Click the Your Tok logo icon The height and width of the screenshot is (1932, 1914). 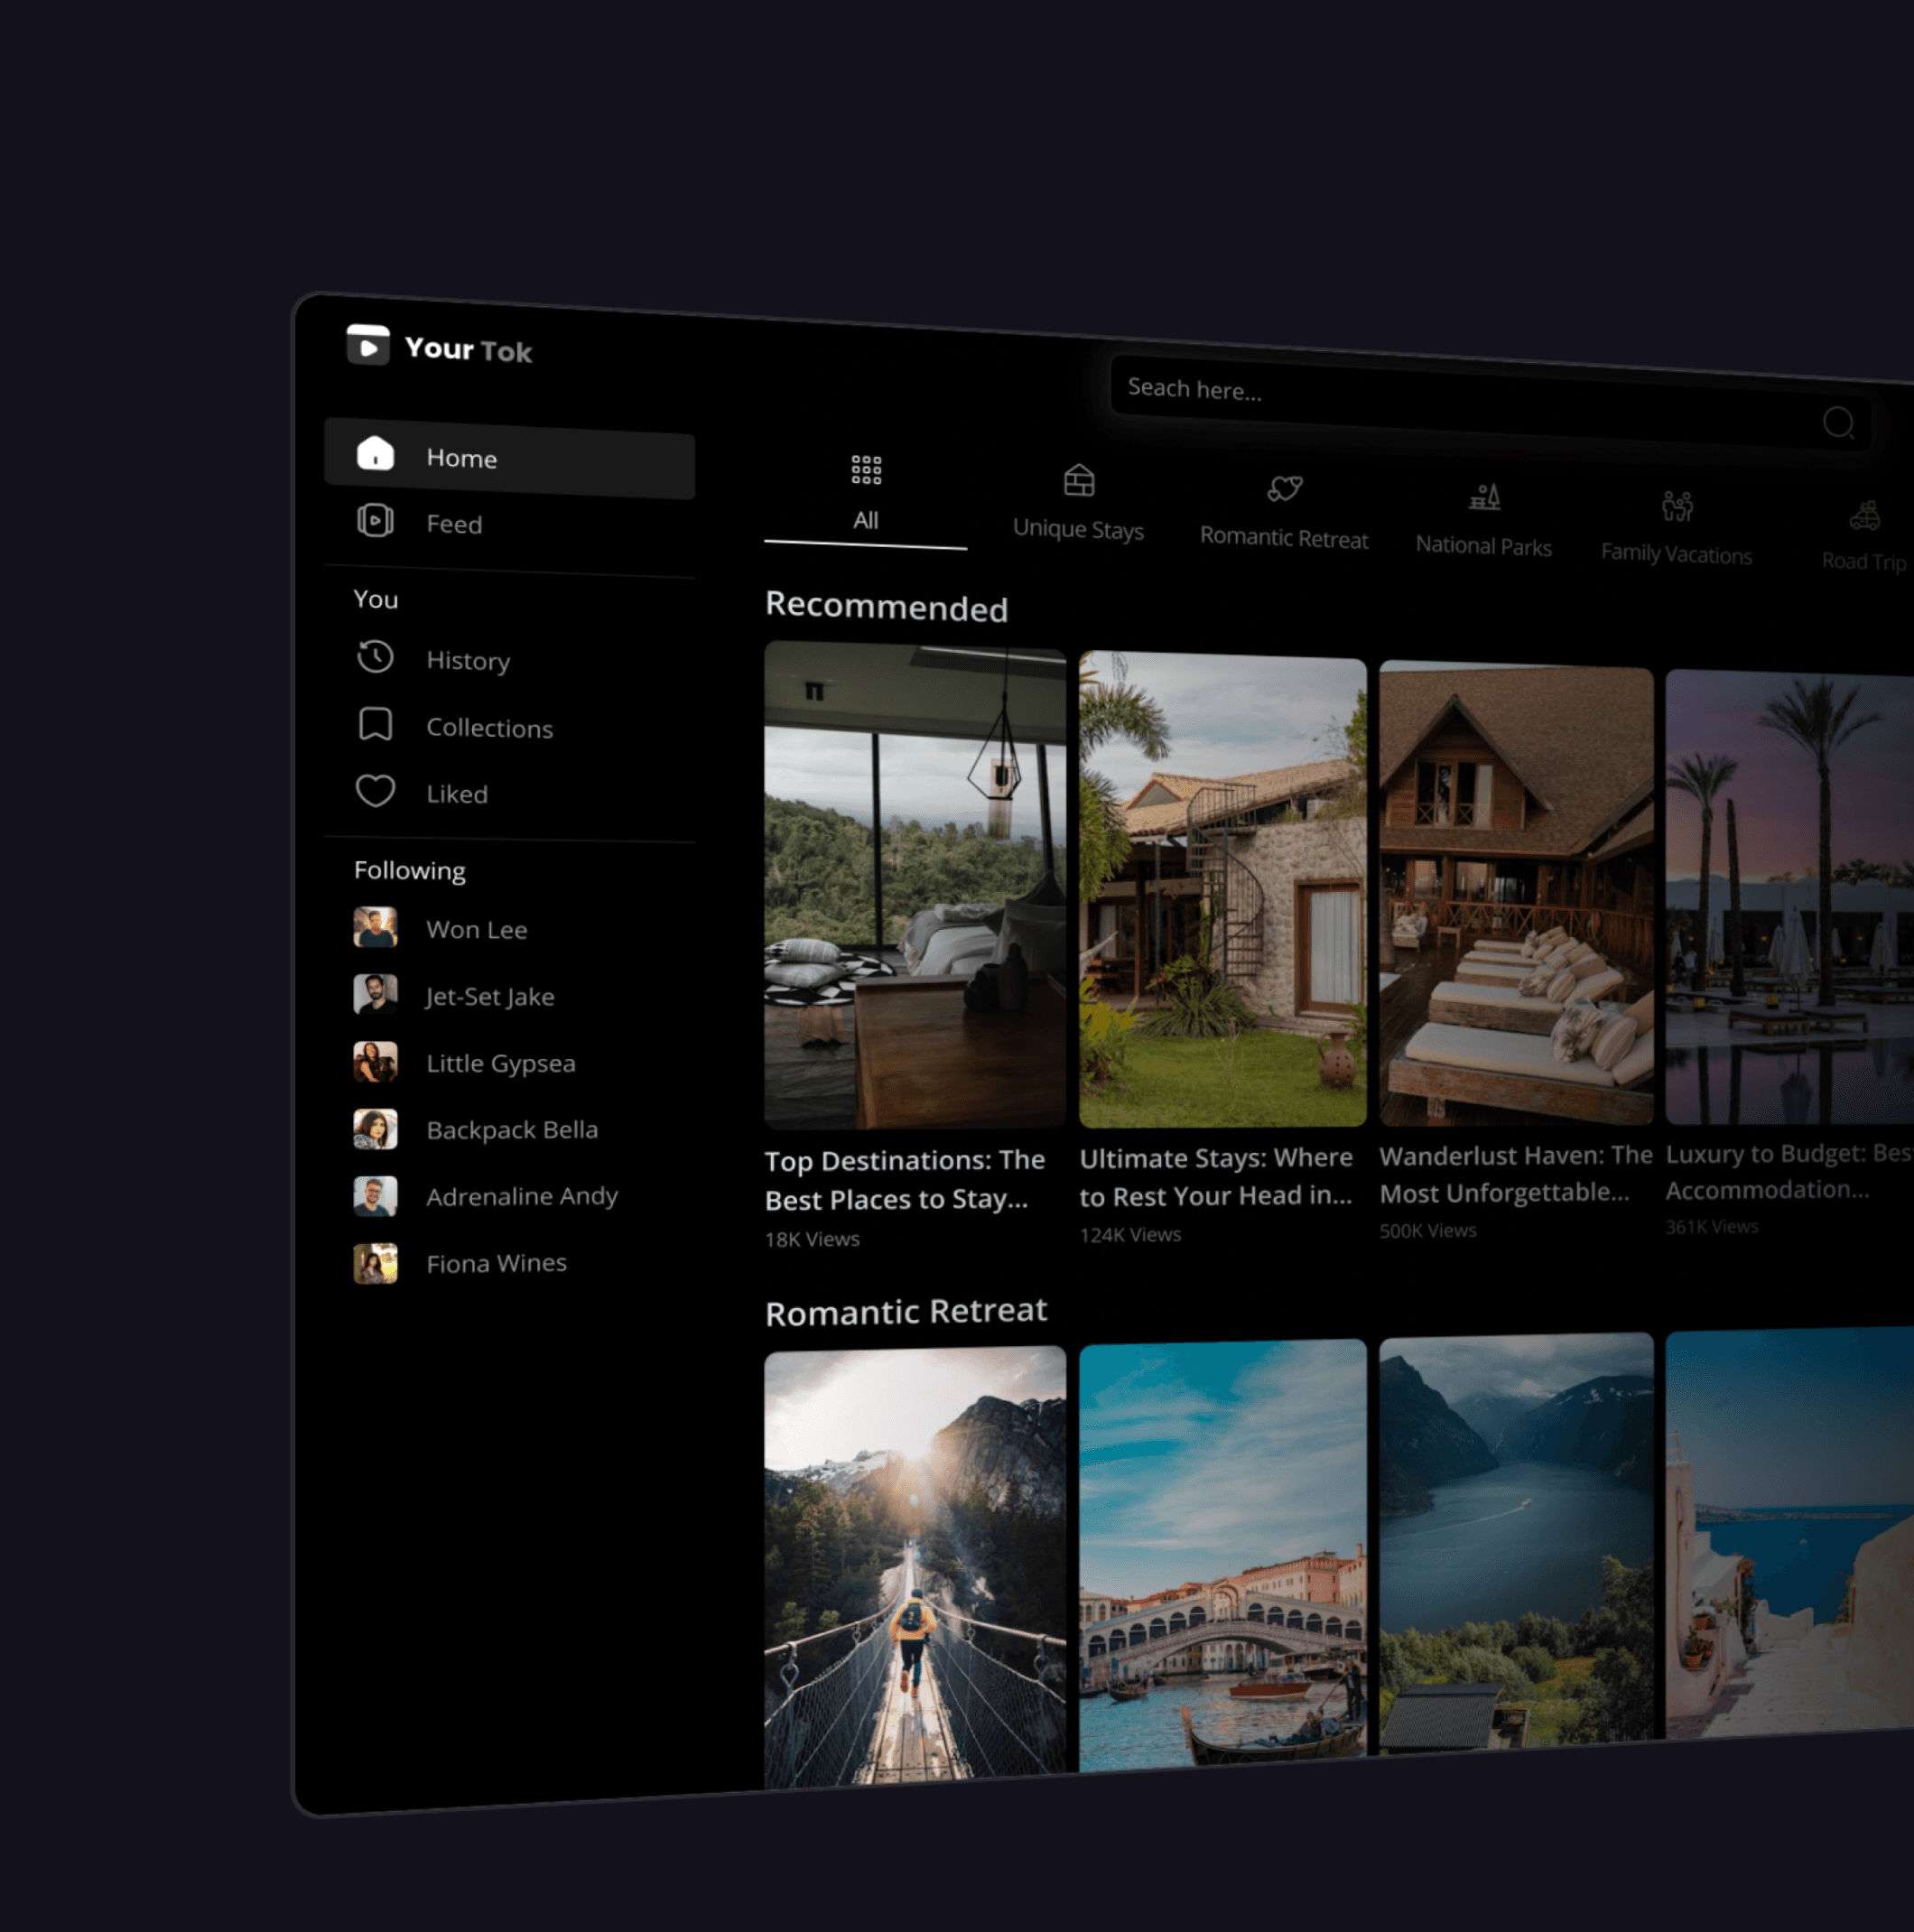pyautogui.click(x=367, y=345)
